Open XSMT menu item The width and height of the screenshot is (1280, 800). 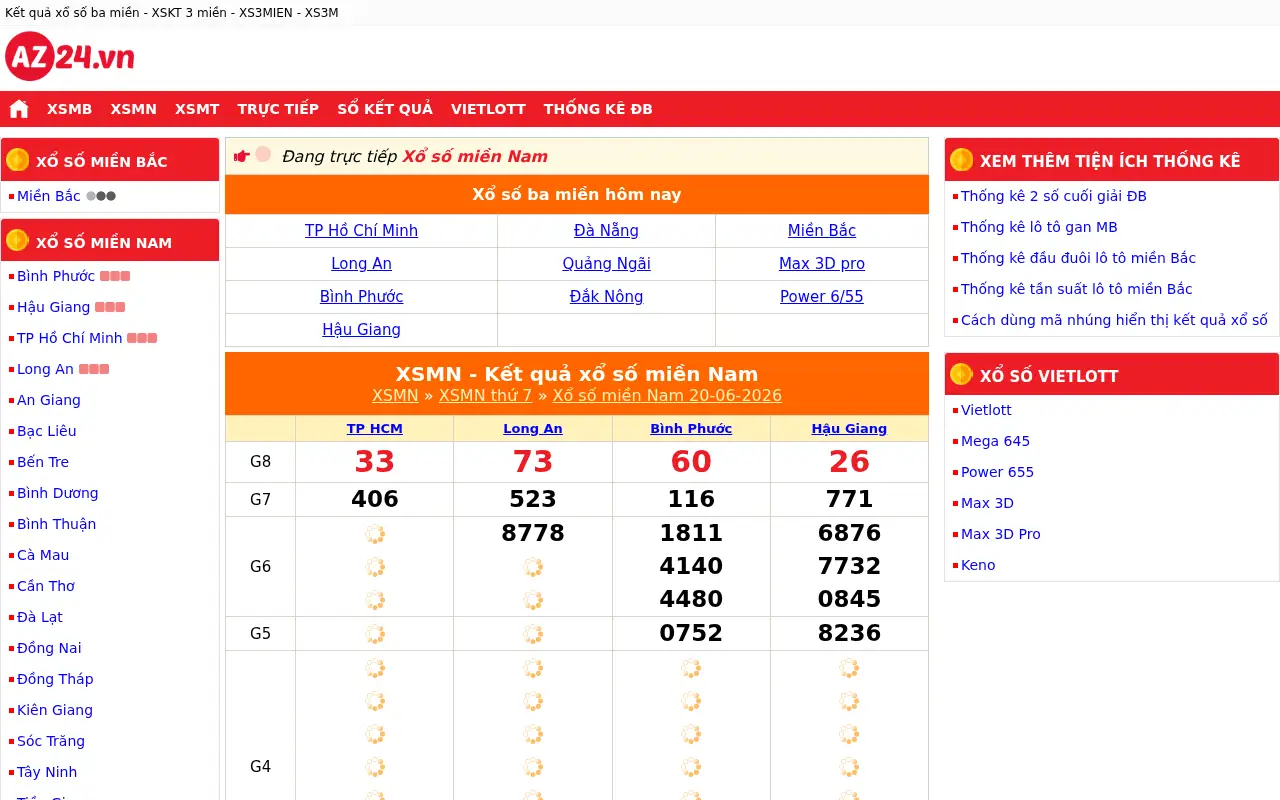[197, 109]
